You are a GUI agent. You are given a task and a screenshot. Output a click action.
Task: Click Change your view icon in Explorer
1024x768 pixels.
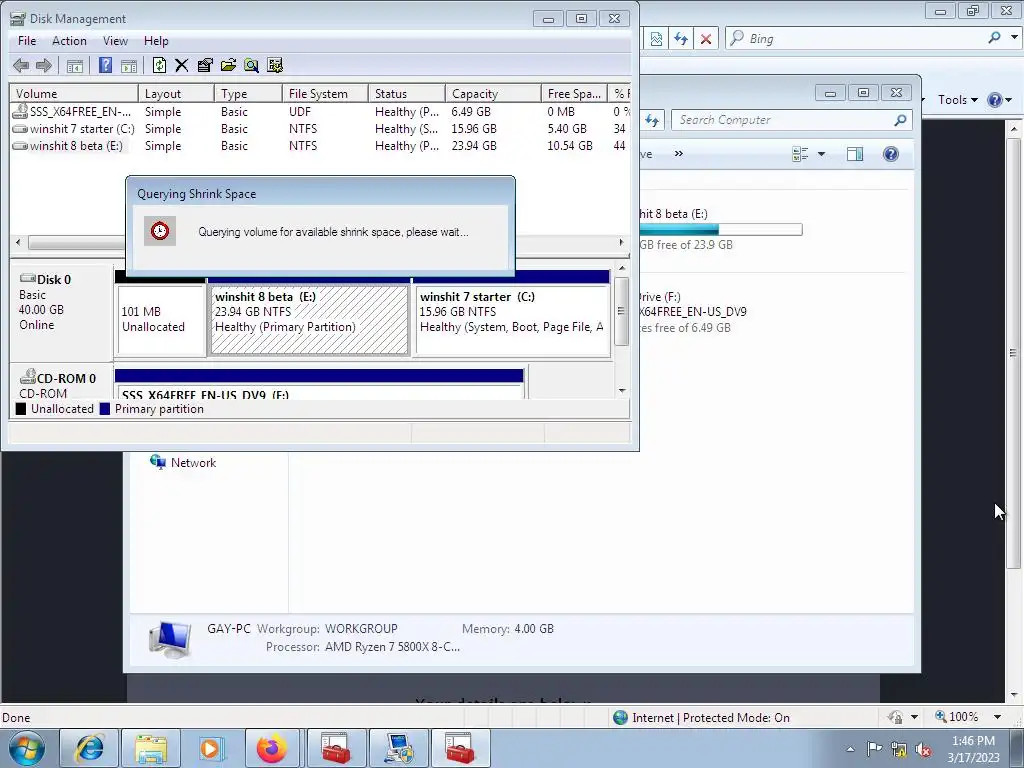[x=800, y=154]
